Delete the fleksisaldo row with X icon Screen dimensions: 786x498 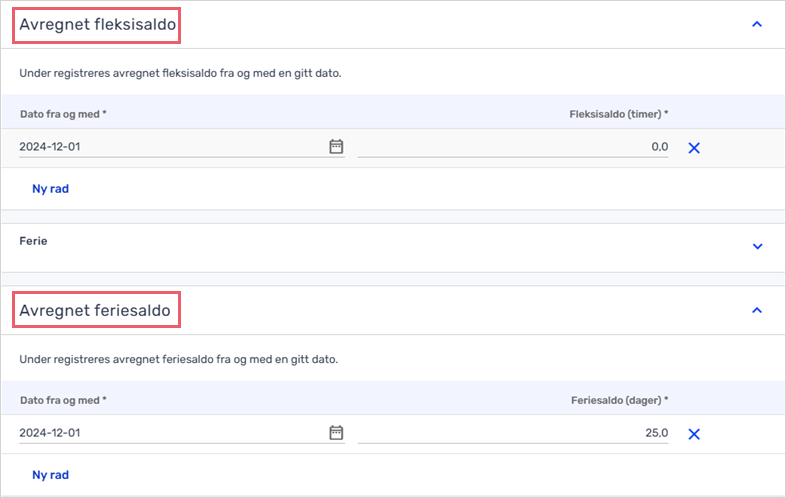(694, 148)
